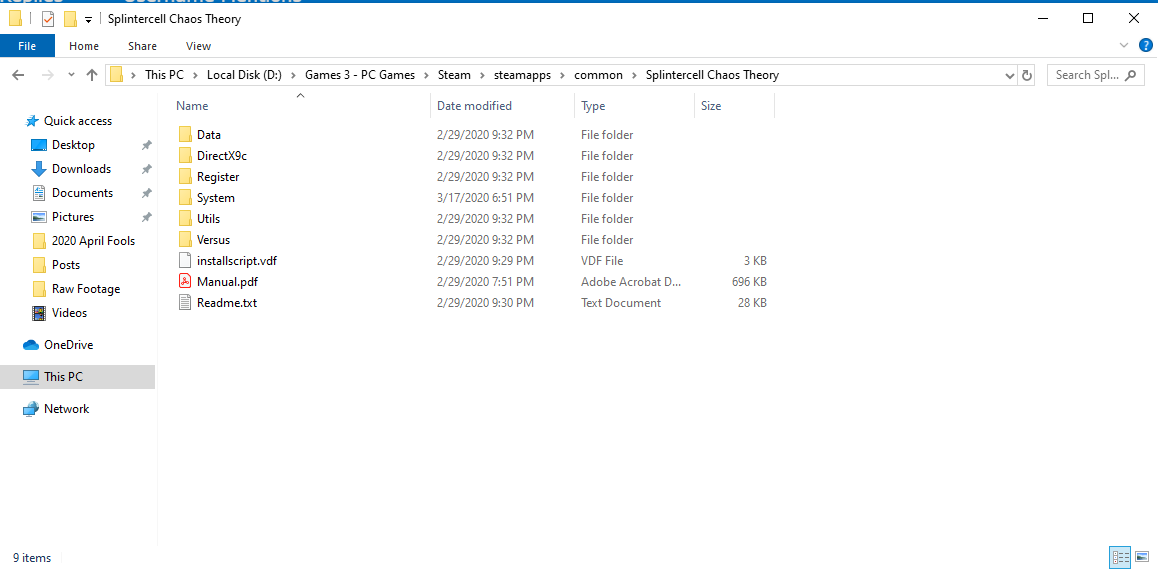Expand the ribbon with chevron
The width and height of the screenshot is (1158, 569).
[x=1124, y=46]
